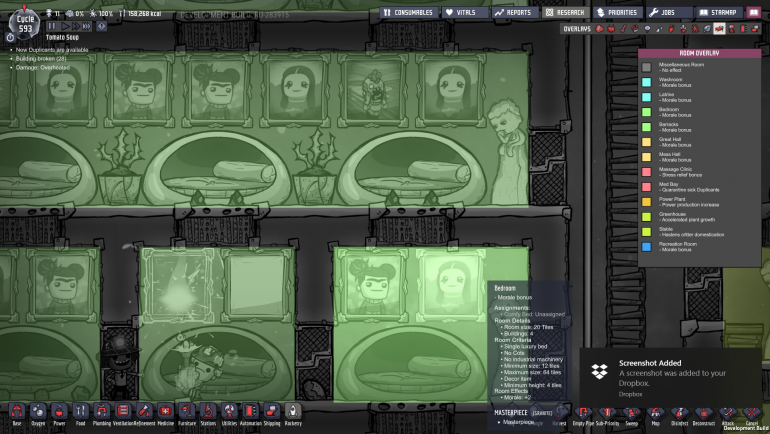Select the marble sculpture statue

coord(506,150)
